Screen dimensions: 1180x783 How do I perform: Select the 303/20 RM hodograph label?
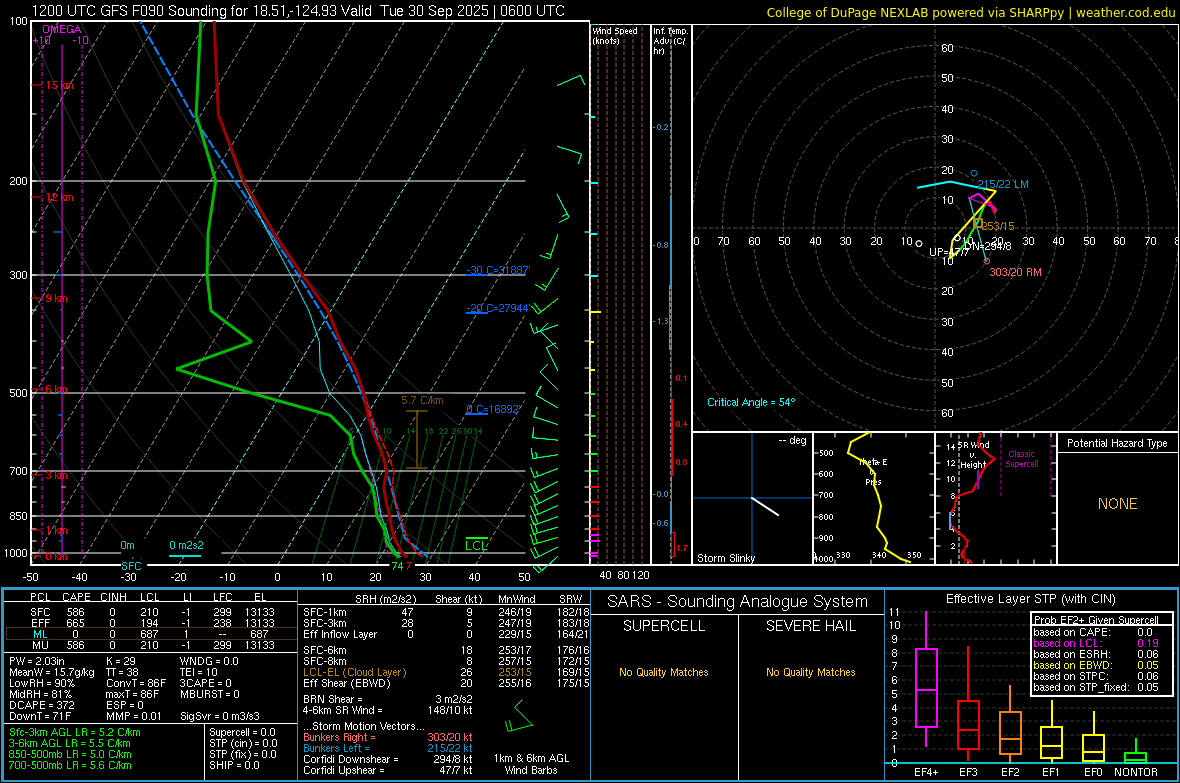1015,272
